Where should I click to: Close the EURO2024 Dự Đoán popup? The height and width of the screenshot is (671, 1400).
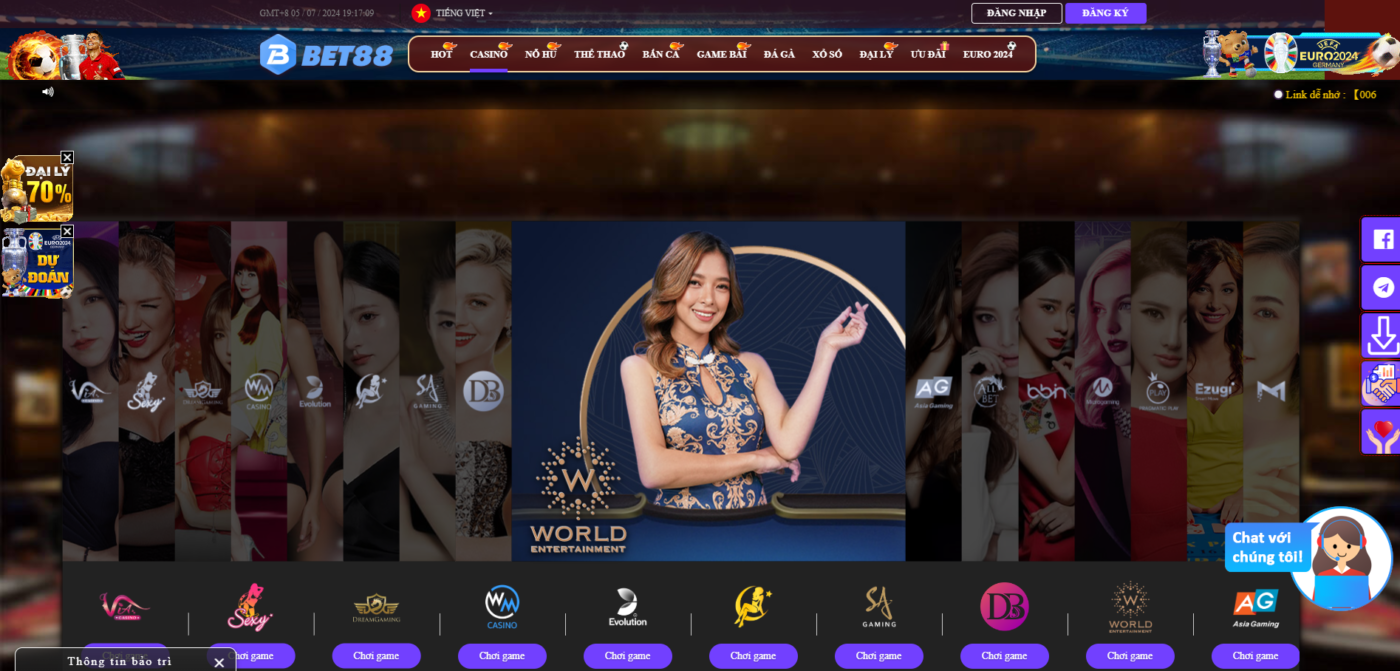coord(67,230)
